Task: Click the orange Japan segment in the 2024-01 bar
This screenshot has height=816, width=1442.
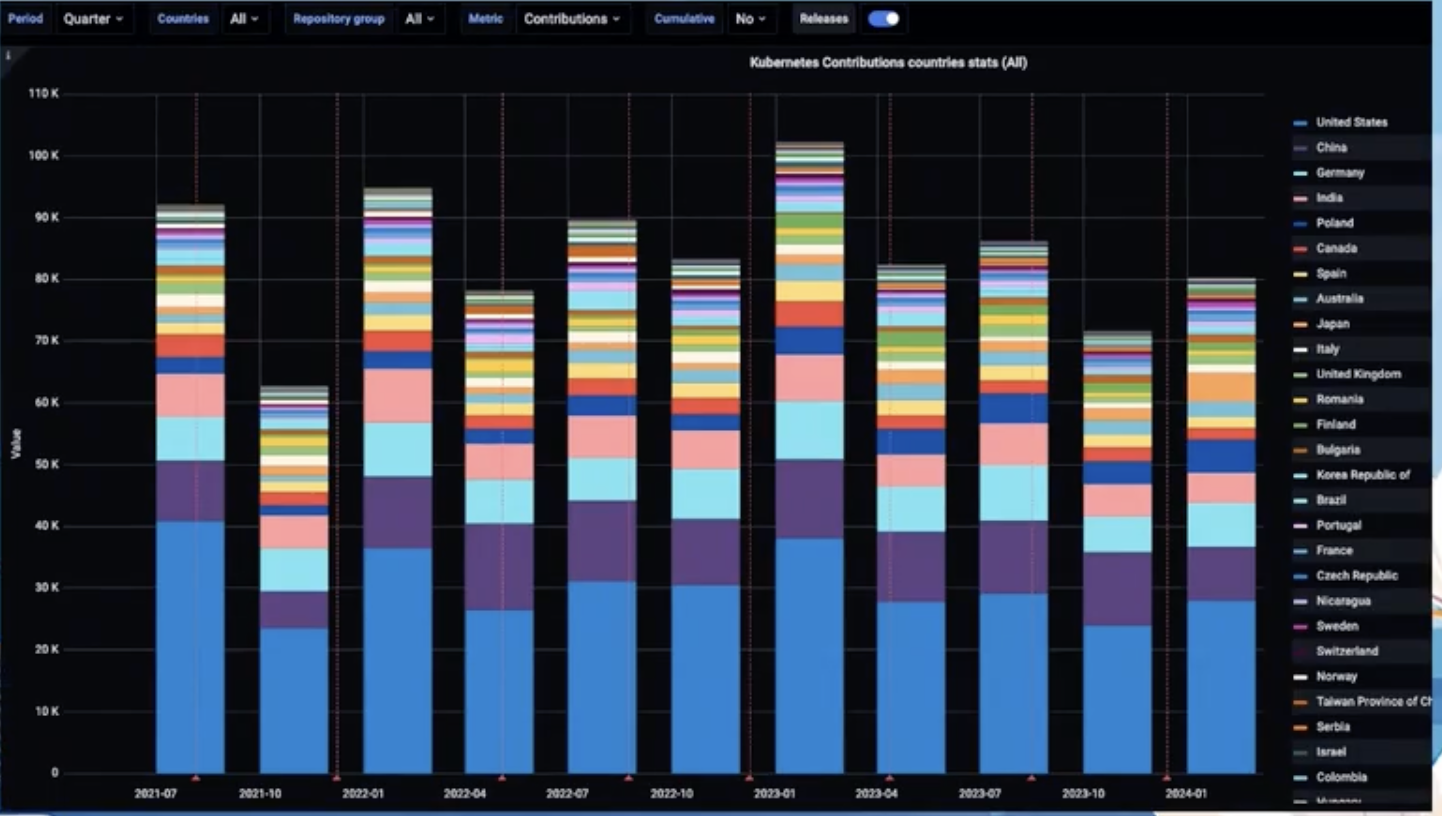Action: 1221,387
